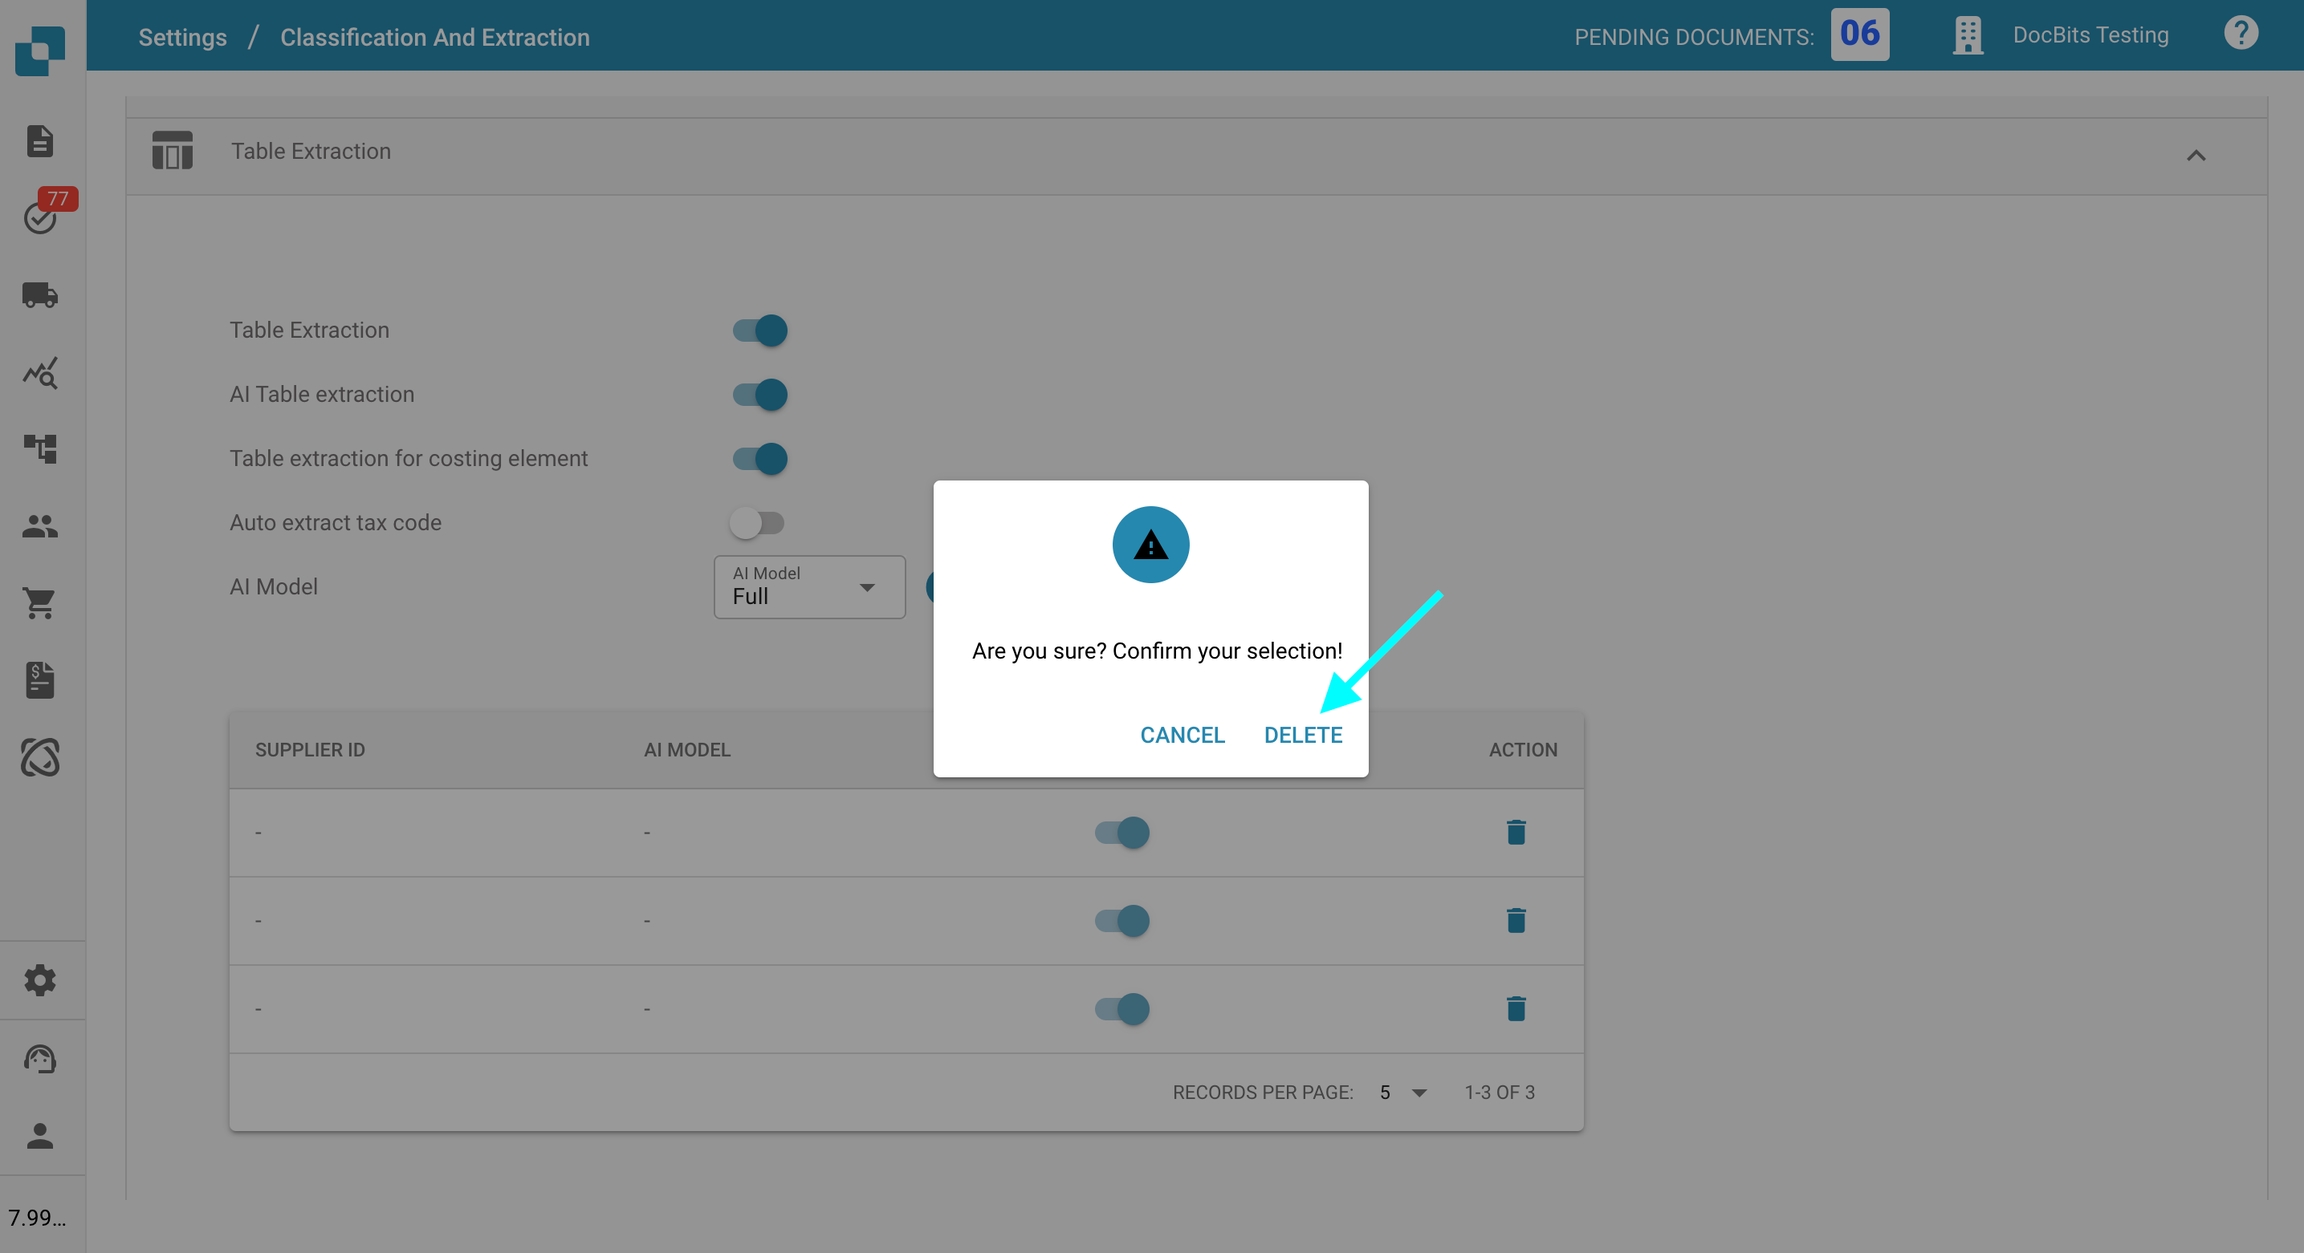The width and height of the screenshot is (2304, 1253).
Task: Toggle the Table Extraction switch
Action: click(x=759, y=330)
